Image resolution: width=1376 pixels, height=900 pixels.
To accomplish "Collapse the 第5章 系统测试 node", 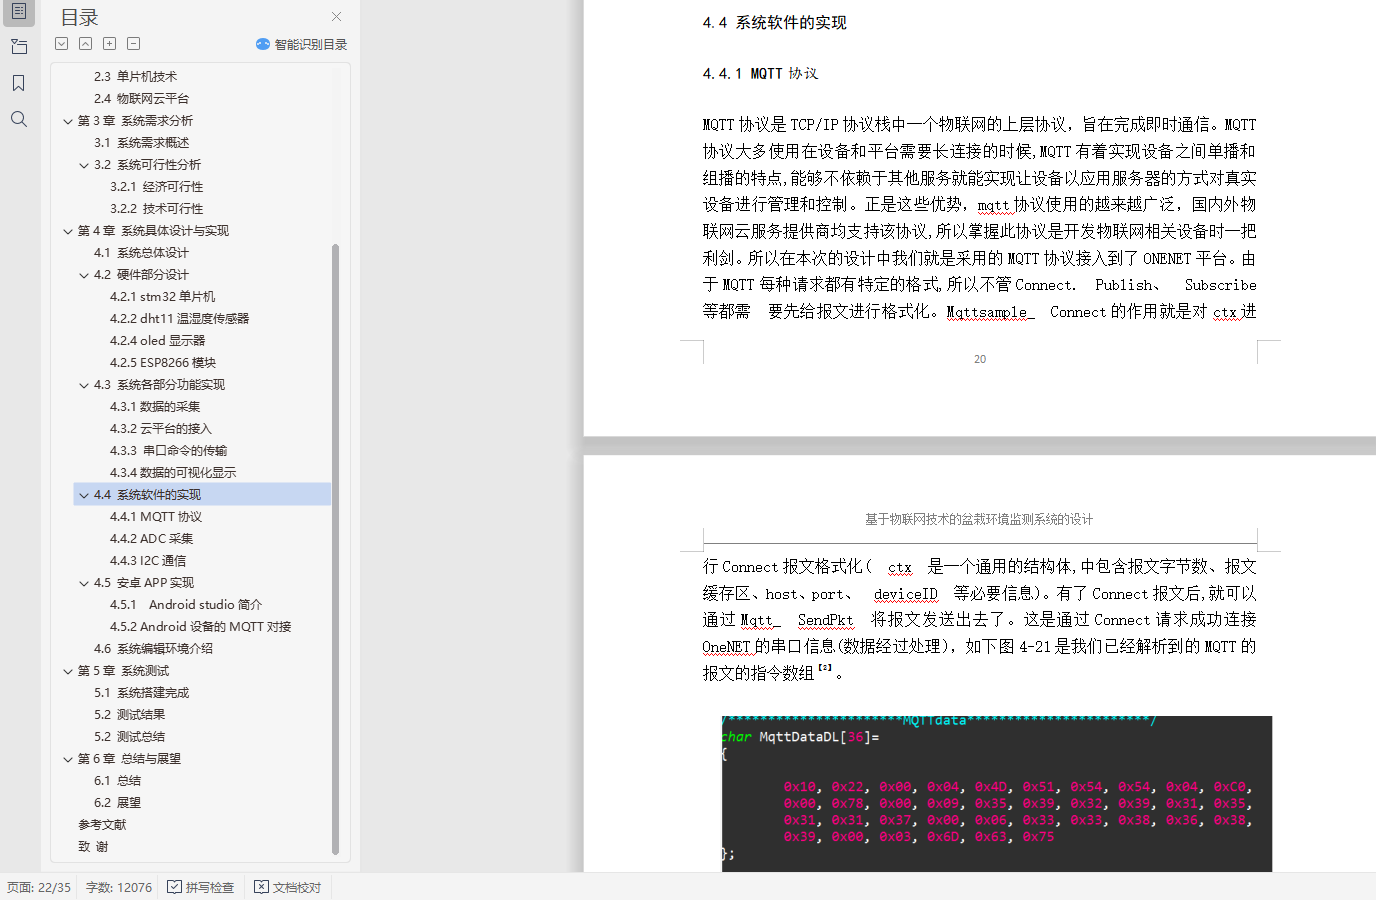I will (68, 671).
